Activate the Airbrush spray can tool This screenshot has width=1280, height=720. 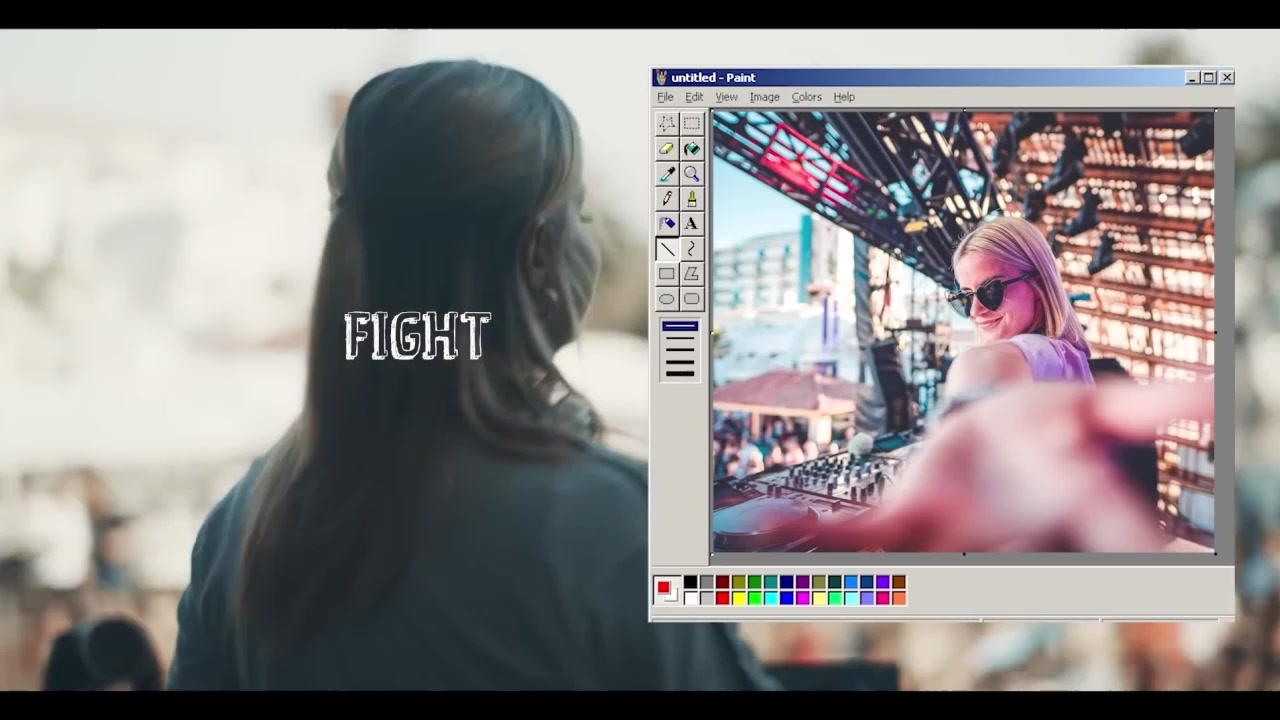click(666, 223)
